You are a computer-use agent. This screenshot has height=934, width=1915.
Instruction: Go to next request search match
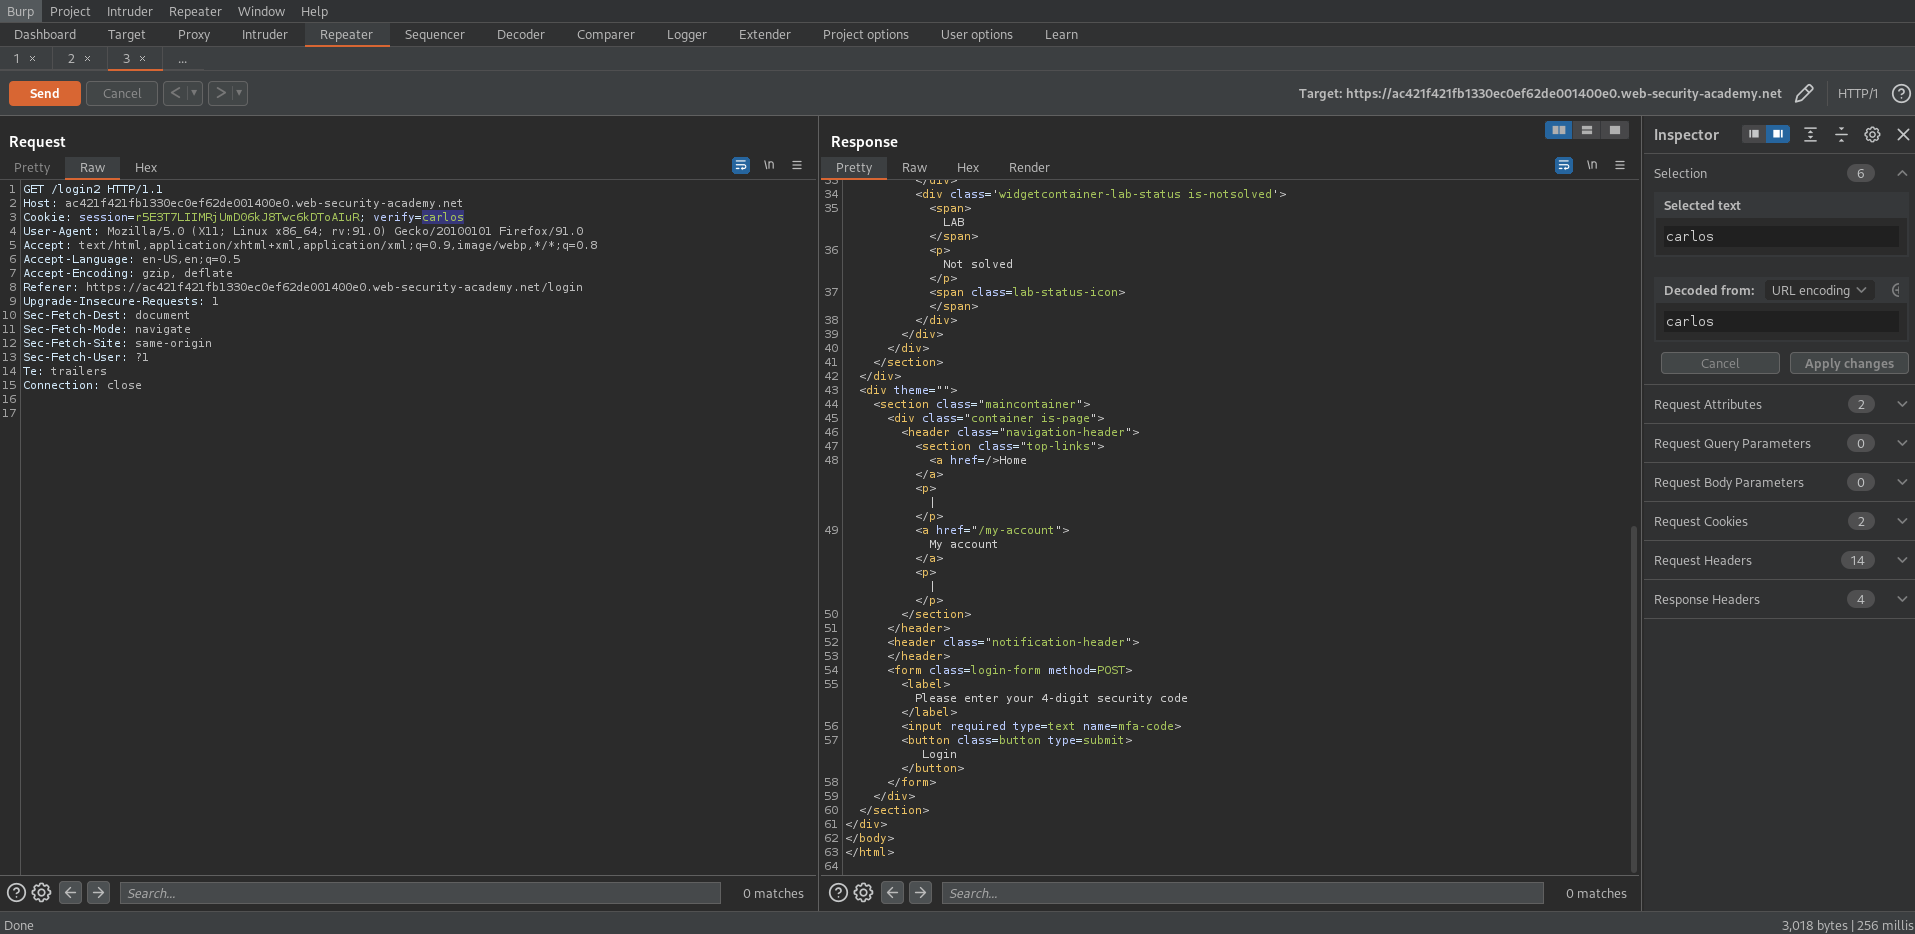[98, 892]
